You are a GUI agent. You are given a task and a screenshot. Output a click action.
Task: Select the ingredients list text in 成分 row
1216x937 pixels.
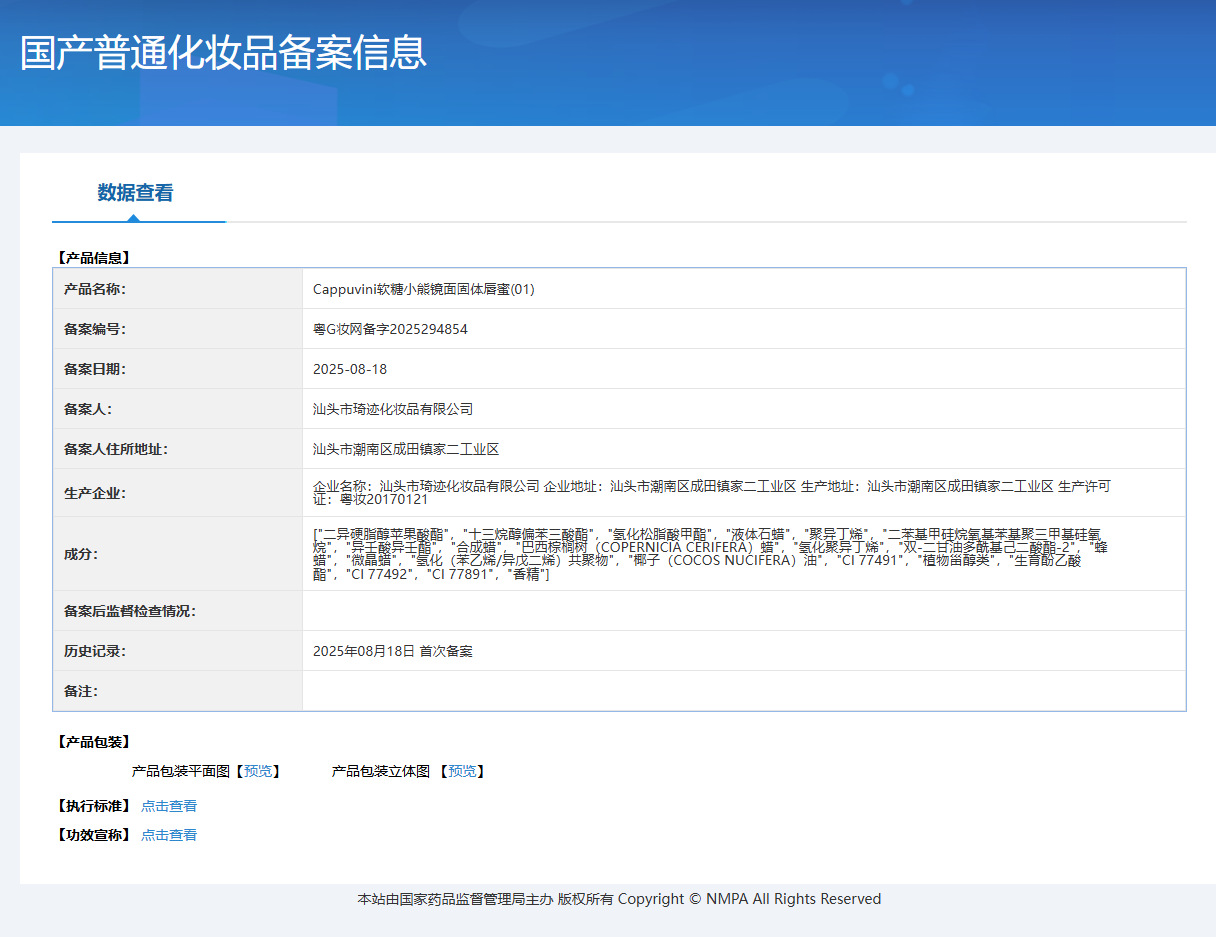point(712,554)
